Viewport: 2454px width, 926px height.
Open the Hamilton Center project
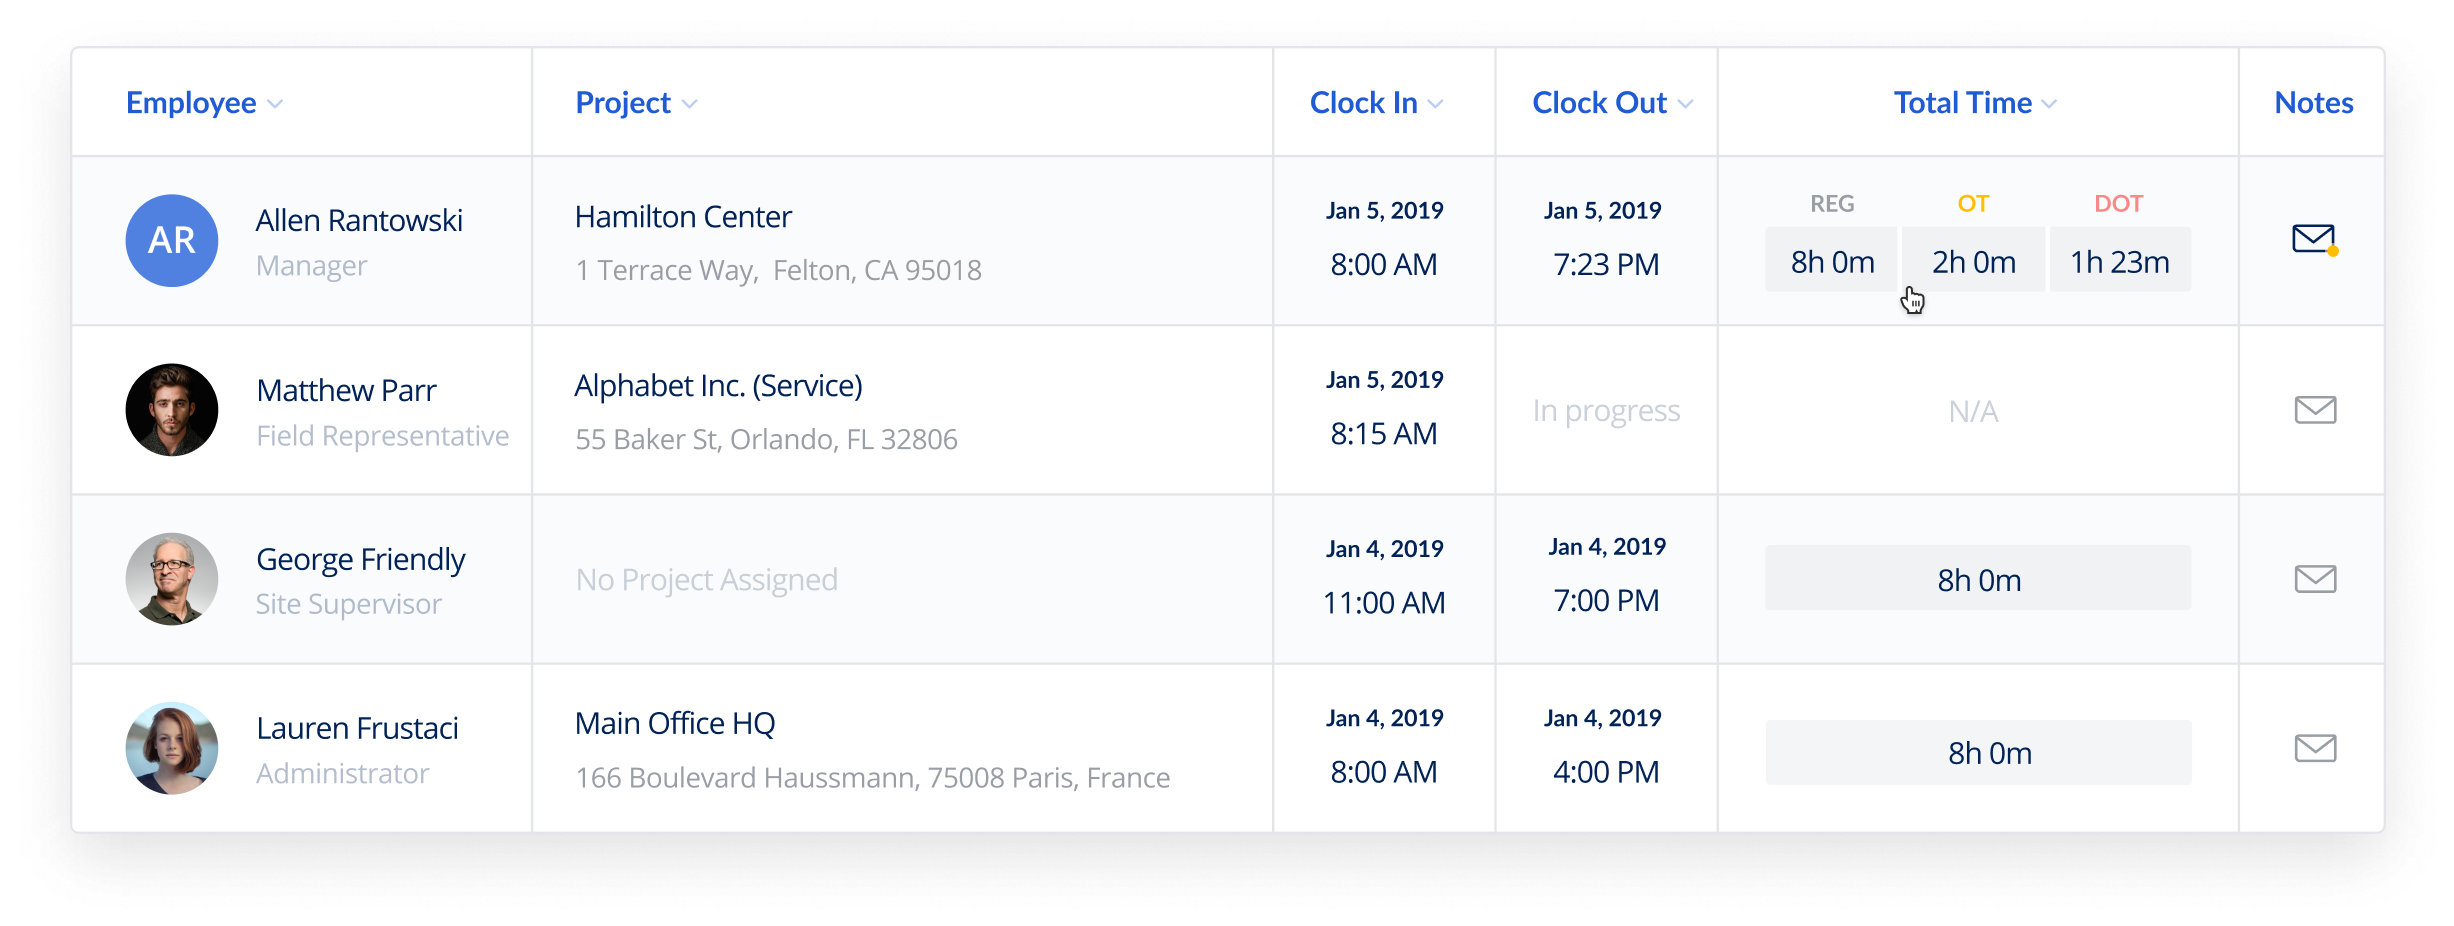(683, 217)
